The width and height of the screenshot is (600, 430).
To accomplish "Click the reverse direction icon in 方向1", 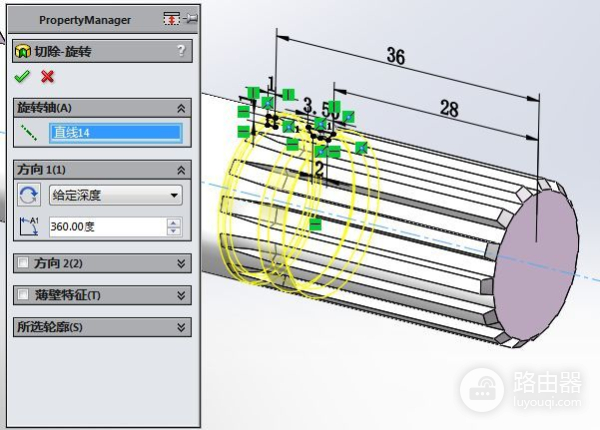I will [31, 195].
